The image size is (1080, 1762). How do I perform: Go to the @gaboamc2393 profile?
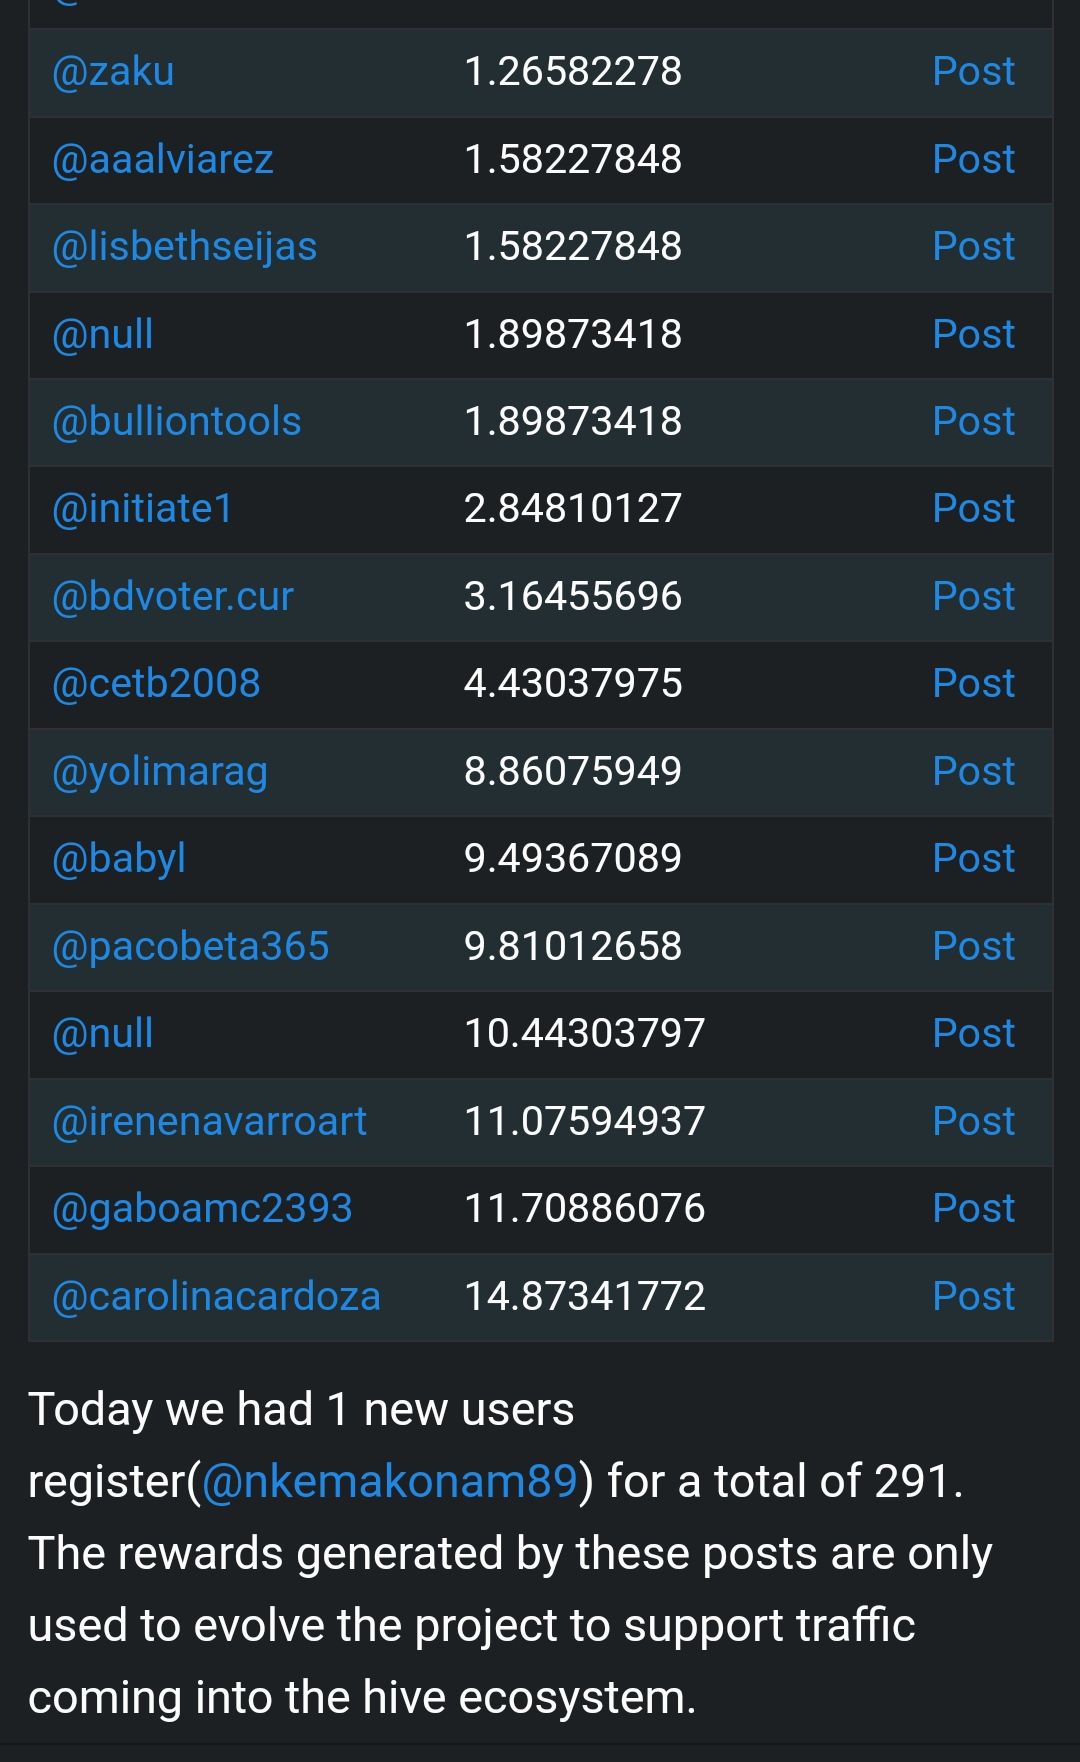(202, 1209)
